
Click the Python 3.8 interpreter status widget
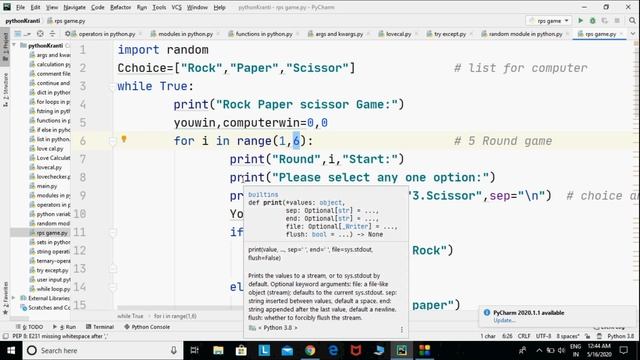(620, 336)
